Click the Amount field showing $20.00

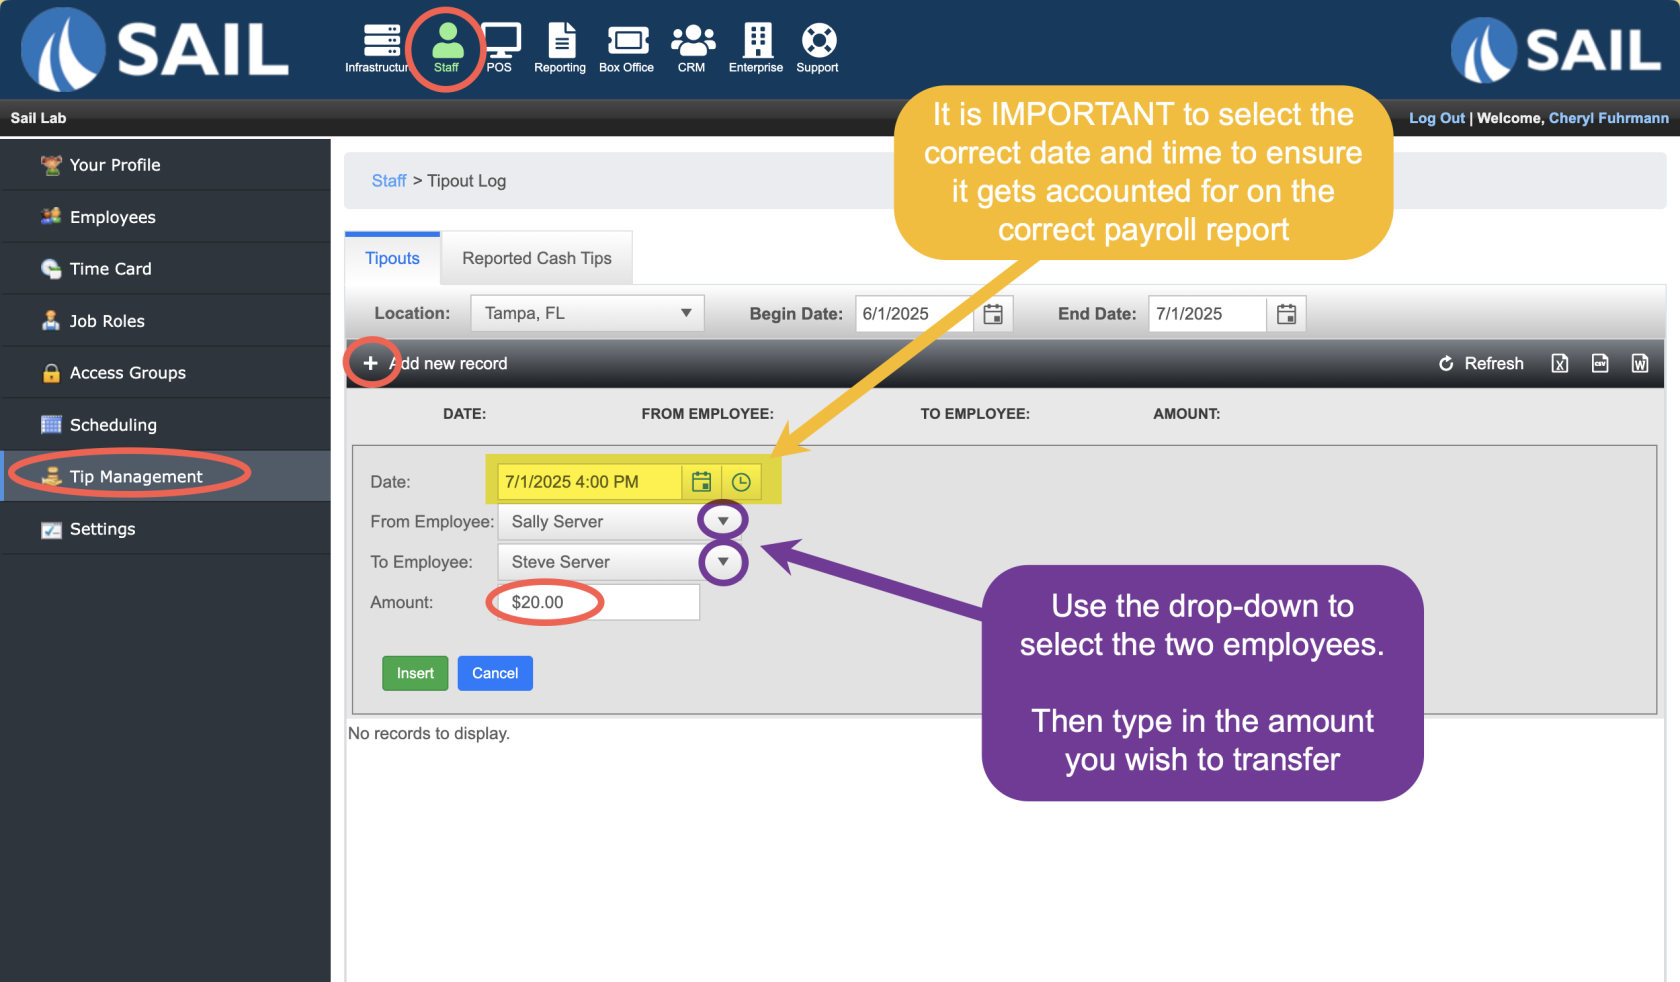point(598,602)
